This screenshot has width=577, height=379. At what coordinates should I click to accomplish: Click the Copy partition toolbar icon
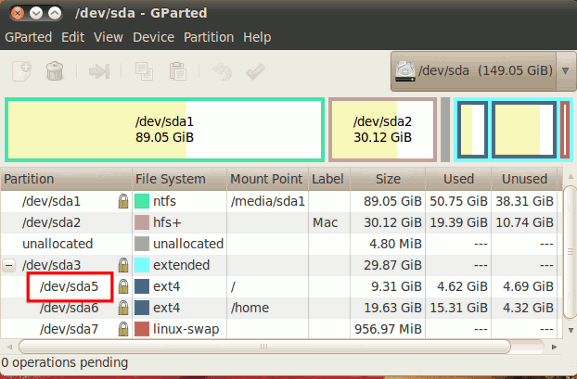coord(144,71)
